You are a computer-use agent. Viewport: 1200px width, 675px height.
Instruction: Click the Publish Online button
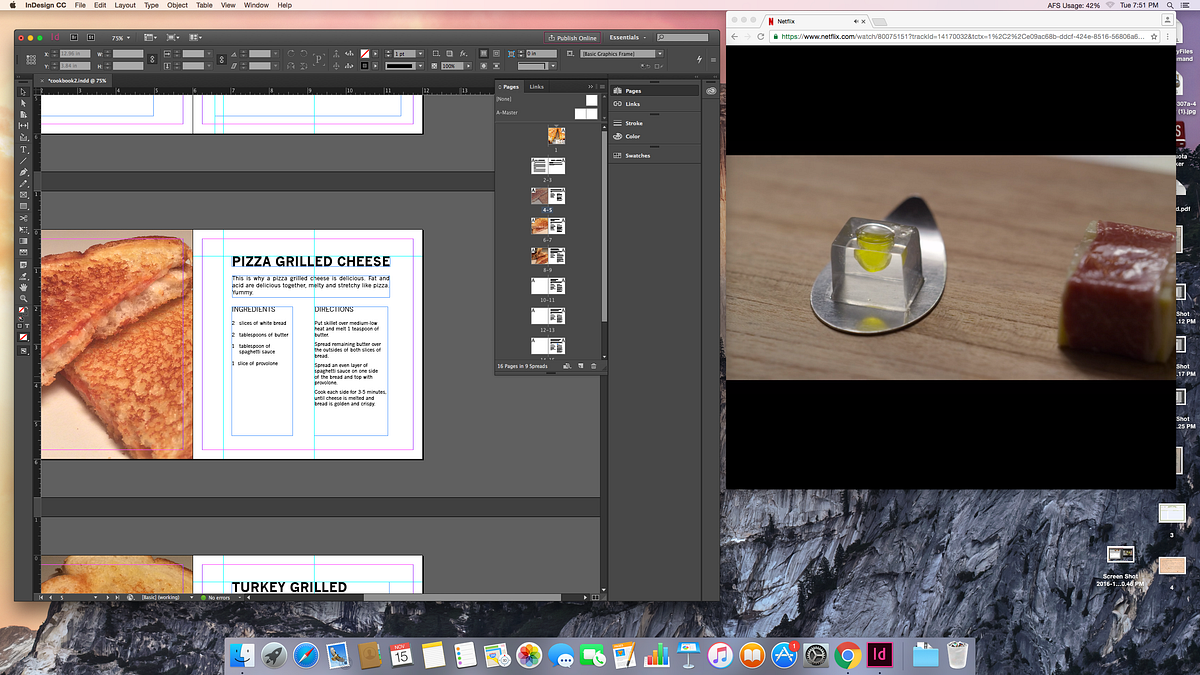pyautogui.click(x=571, y=38)
